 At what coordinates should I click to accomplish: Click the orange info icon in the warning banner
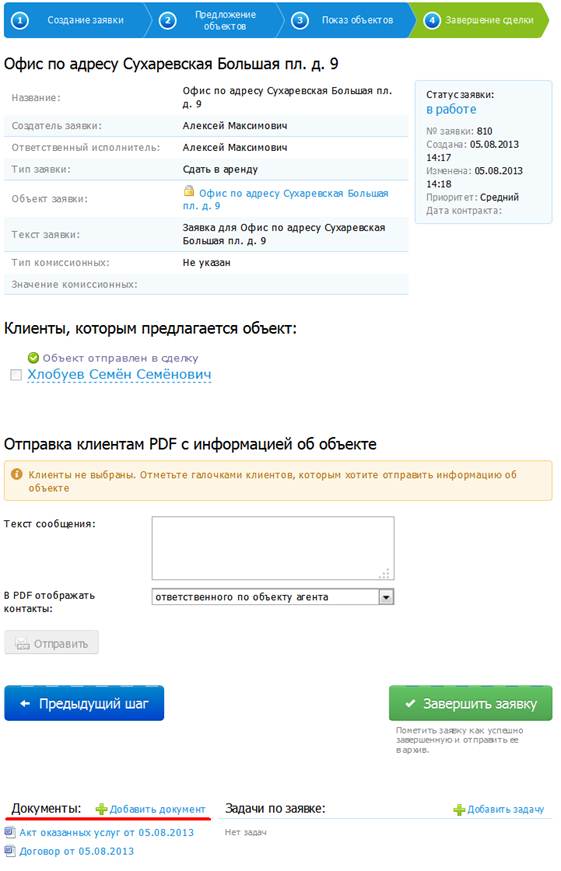pos(17,474)
